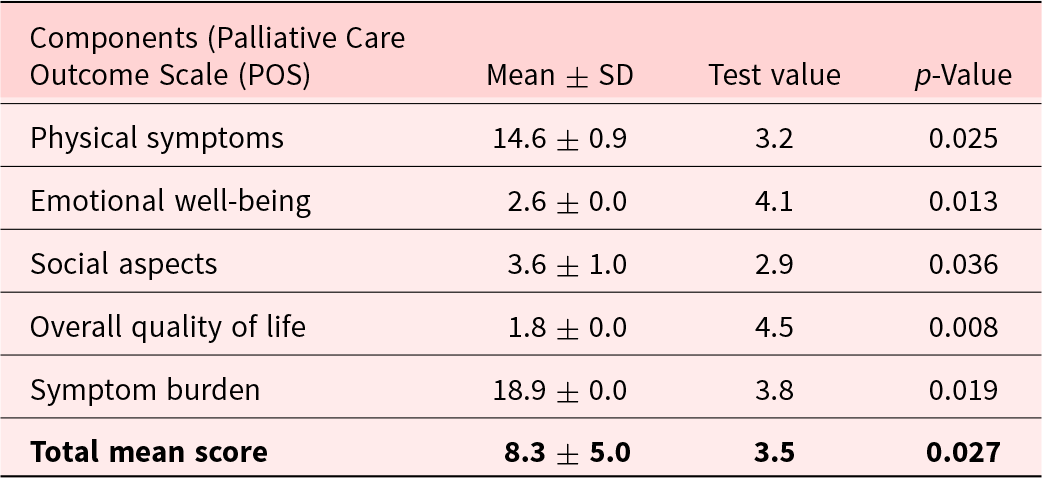
Task: Click the "Physical symptoms" row label
Action: [157, 138]
